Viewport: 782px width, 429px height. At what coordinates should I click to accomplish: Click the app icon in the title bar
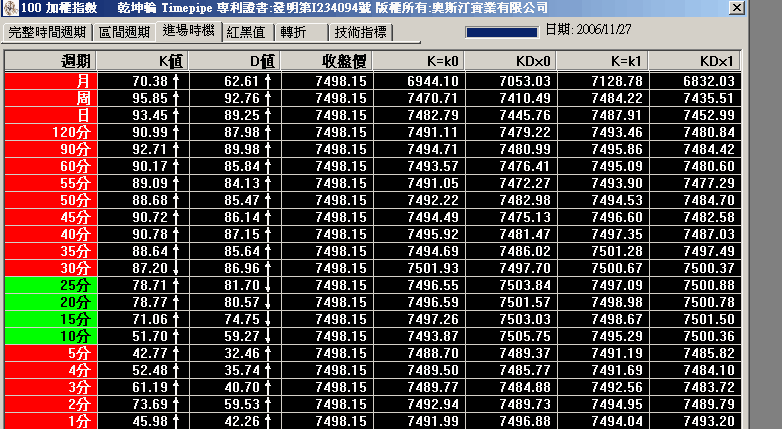tap(9, 8)
